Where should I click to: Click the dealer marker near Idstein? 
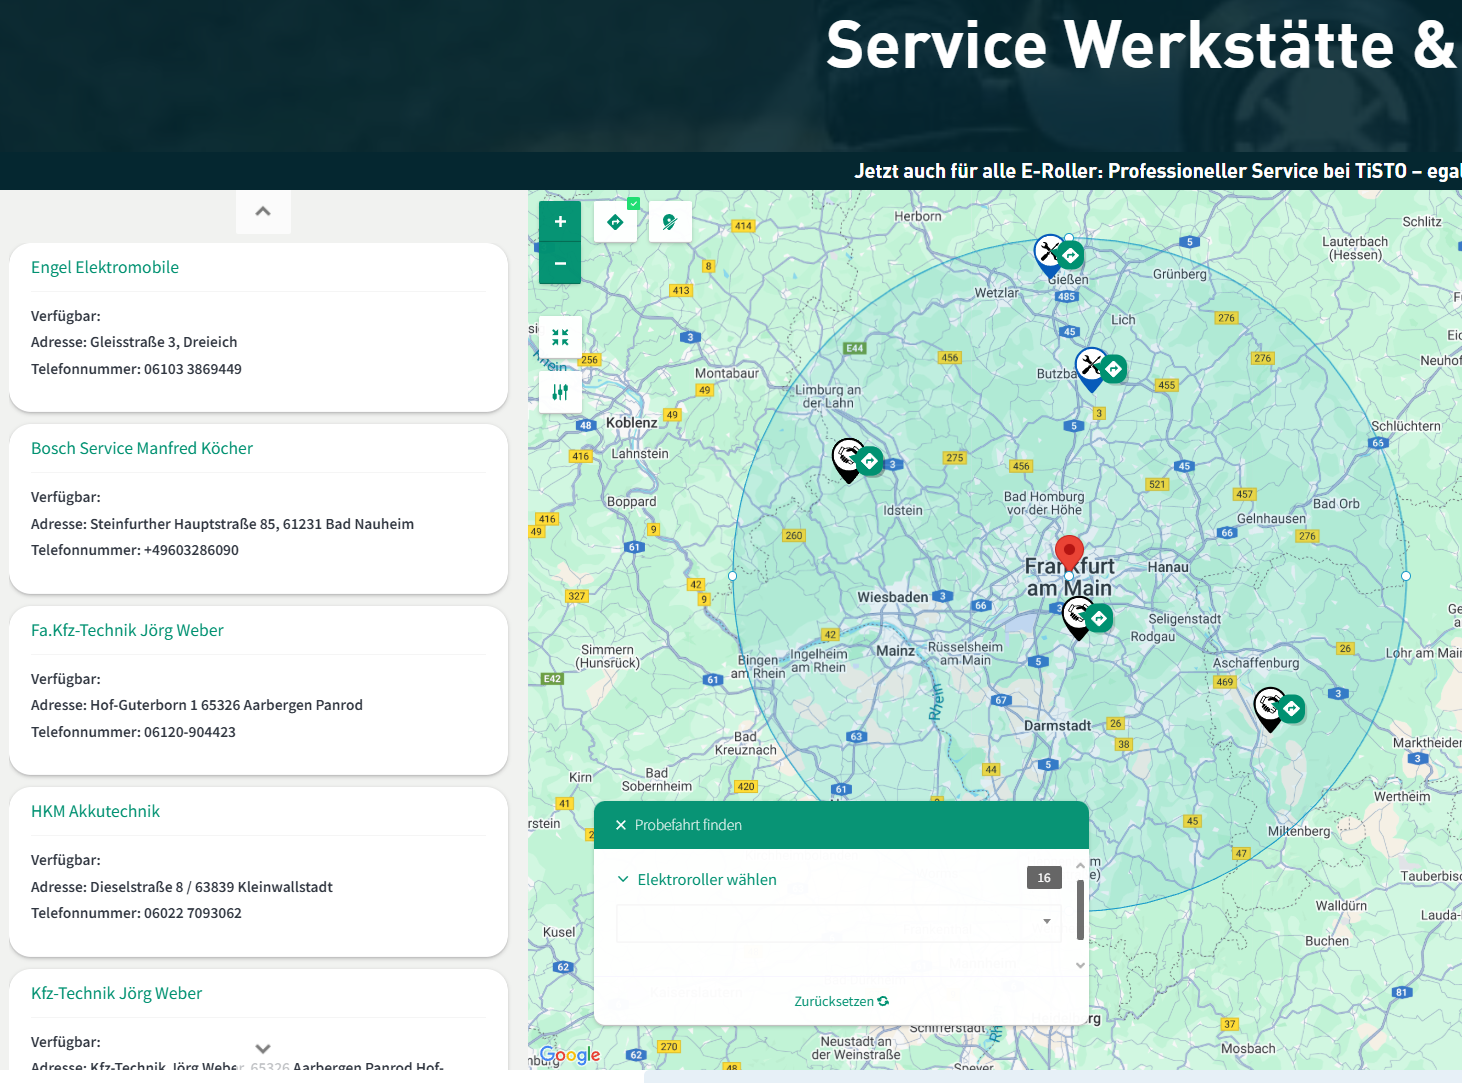(848, 459)
